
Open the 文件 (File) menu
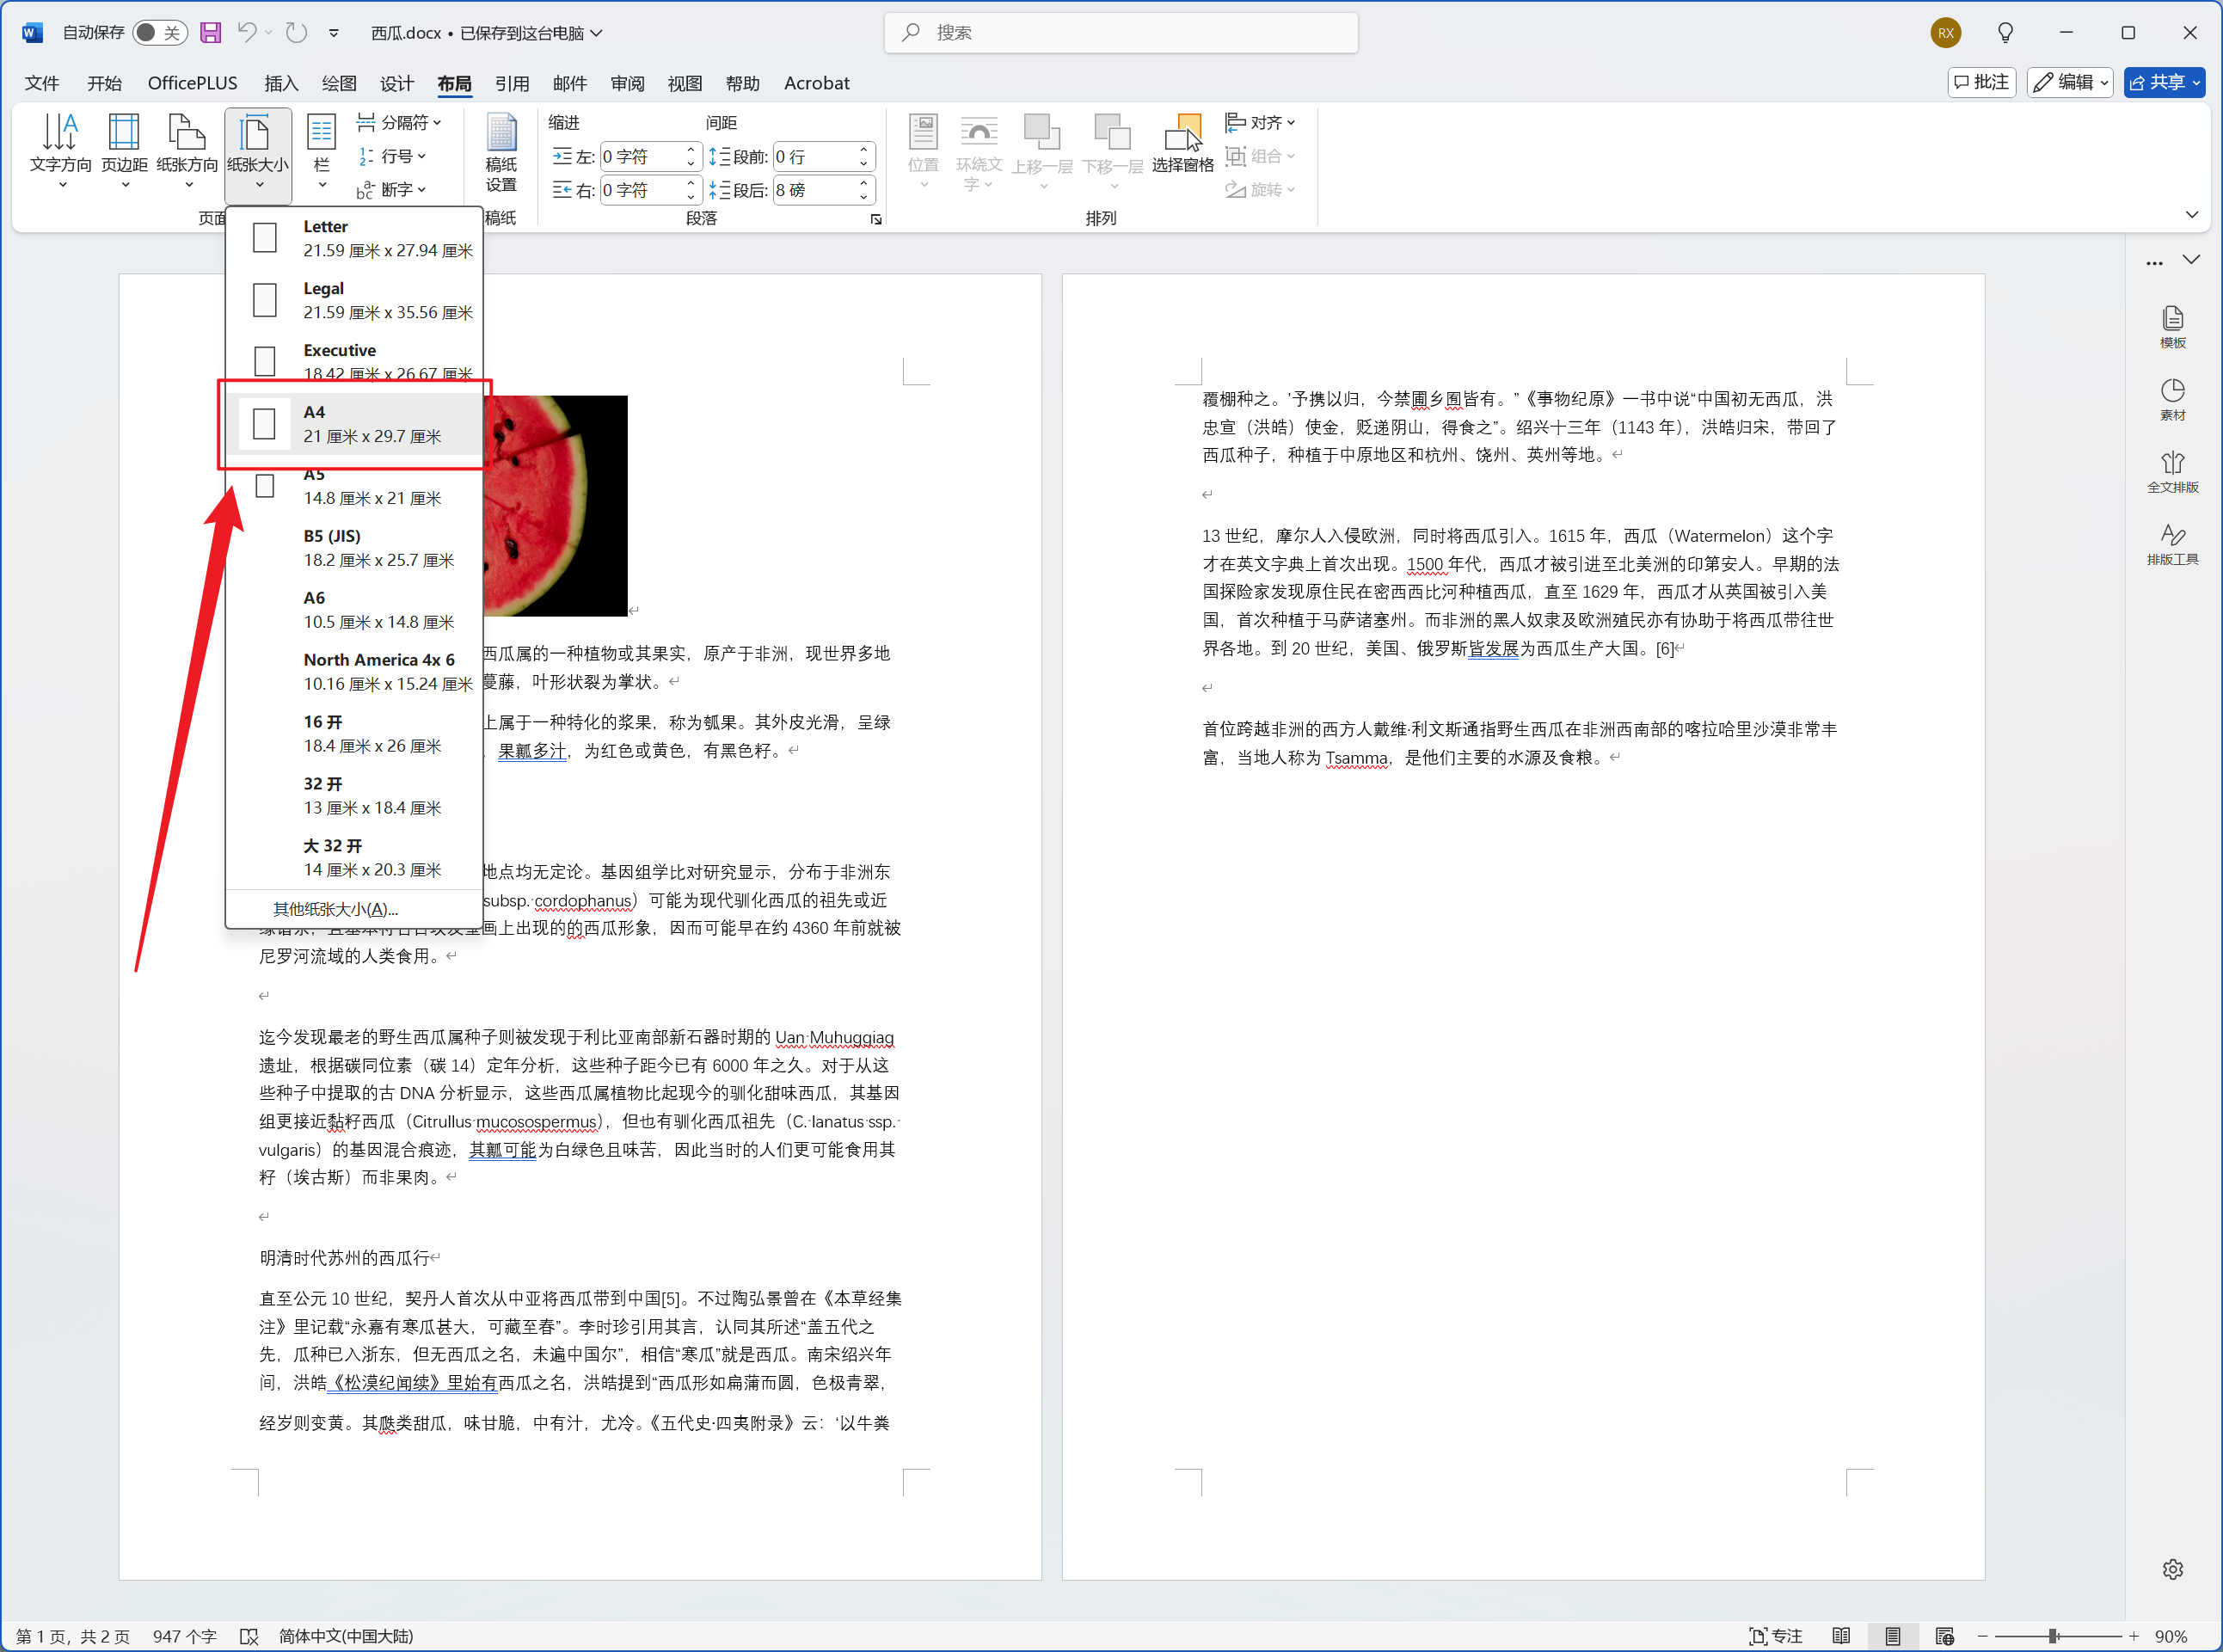[41, 83]
